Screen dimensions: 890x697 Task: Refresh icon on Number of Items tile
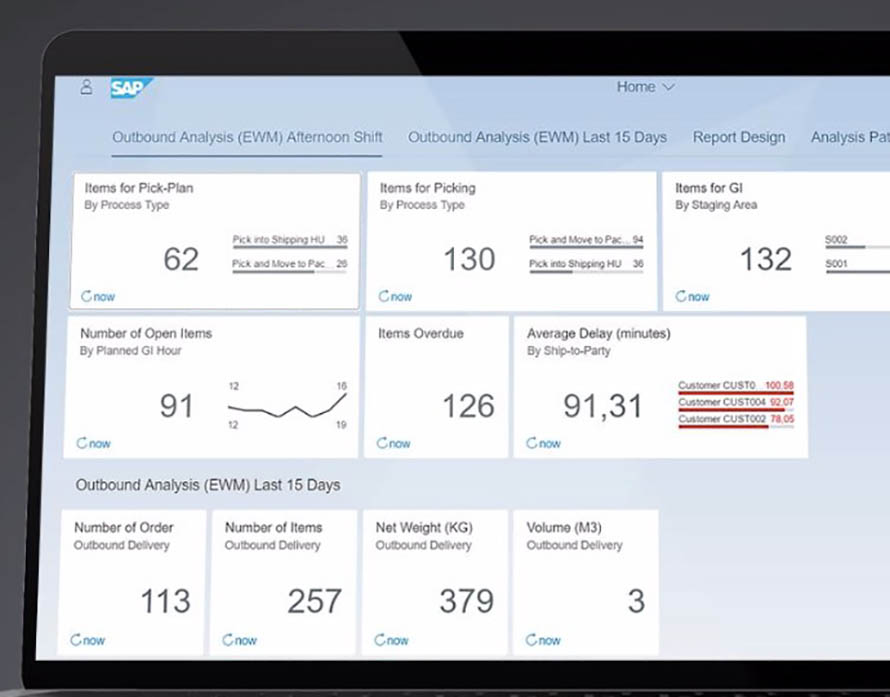228,640
